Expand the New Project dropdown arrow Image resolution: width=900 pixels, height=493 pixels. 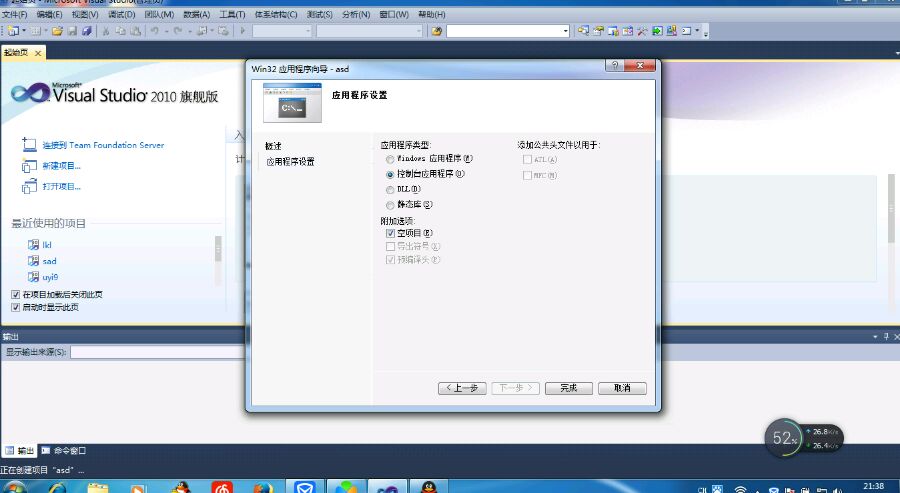click(x=24, y=31)
